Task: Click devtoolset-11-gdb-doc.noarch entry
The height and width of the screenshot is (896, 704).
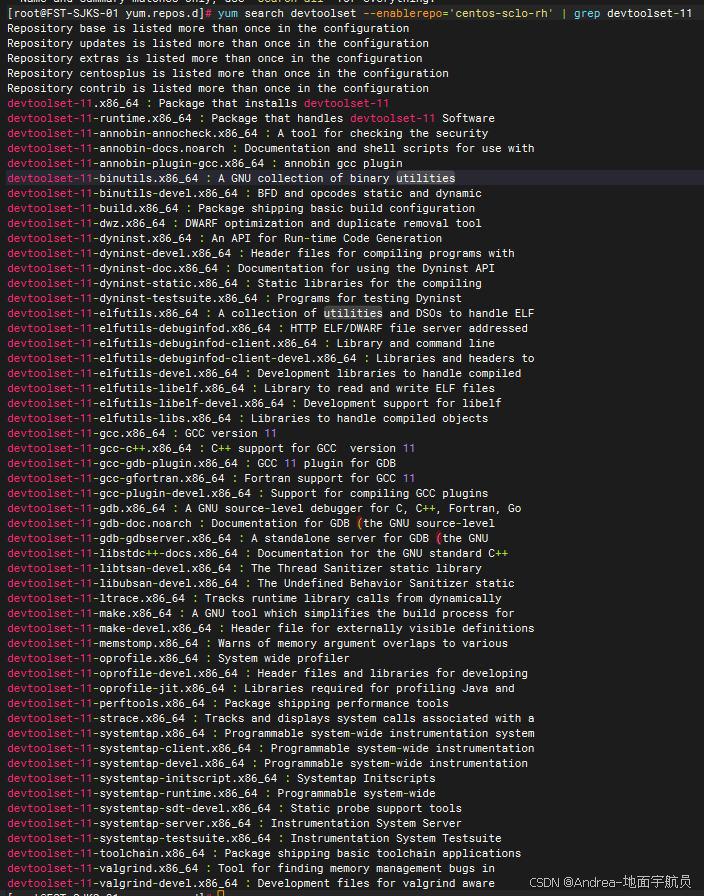Action: point(251,523)
